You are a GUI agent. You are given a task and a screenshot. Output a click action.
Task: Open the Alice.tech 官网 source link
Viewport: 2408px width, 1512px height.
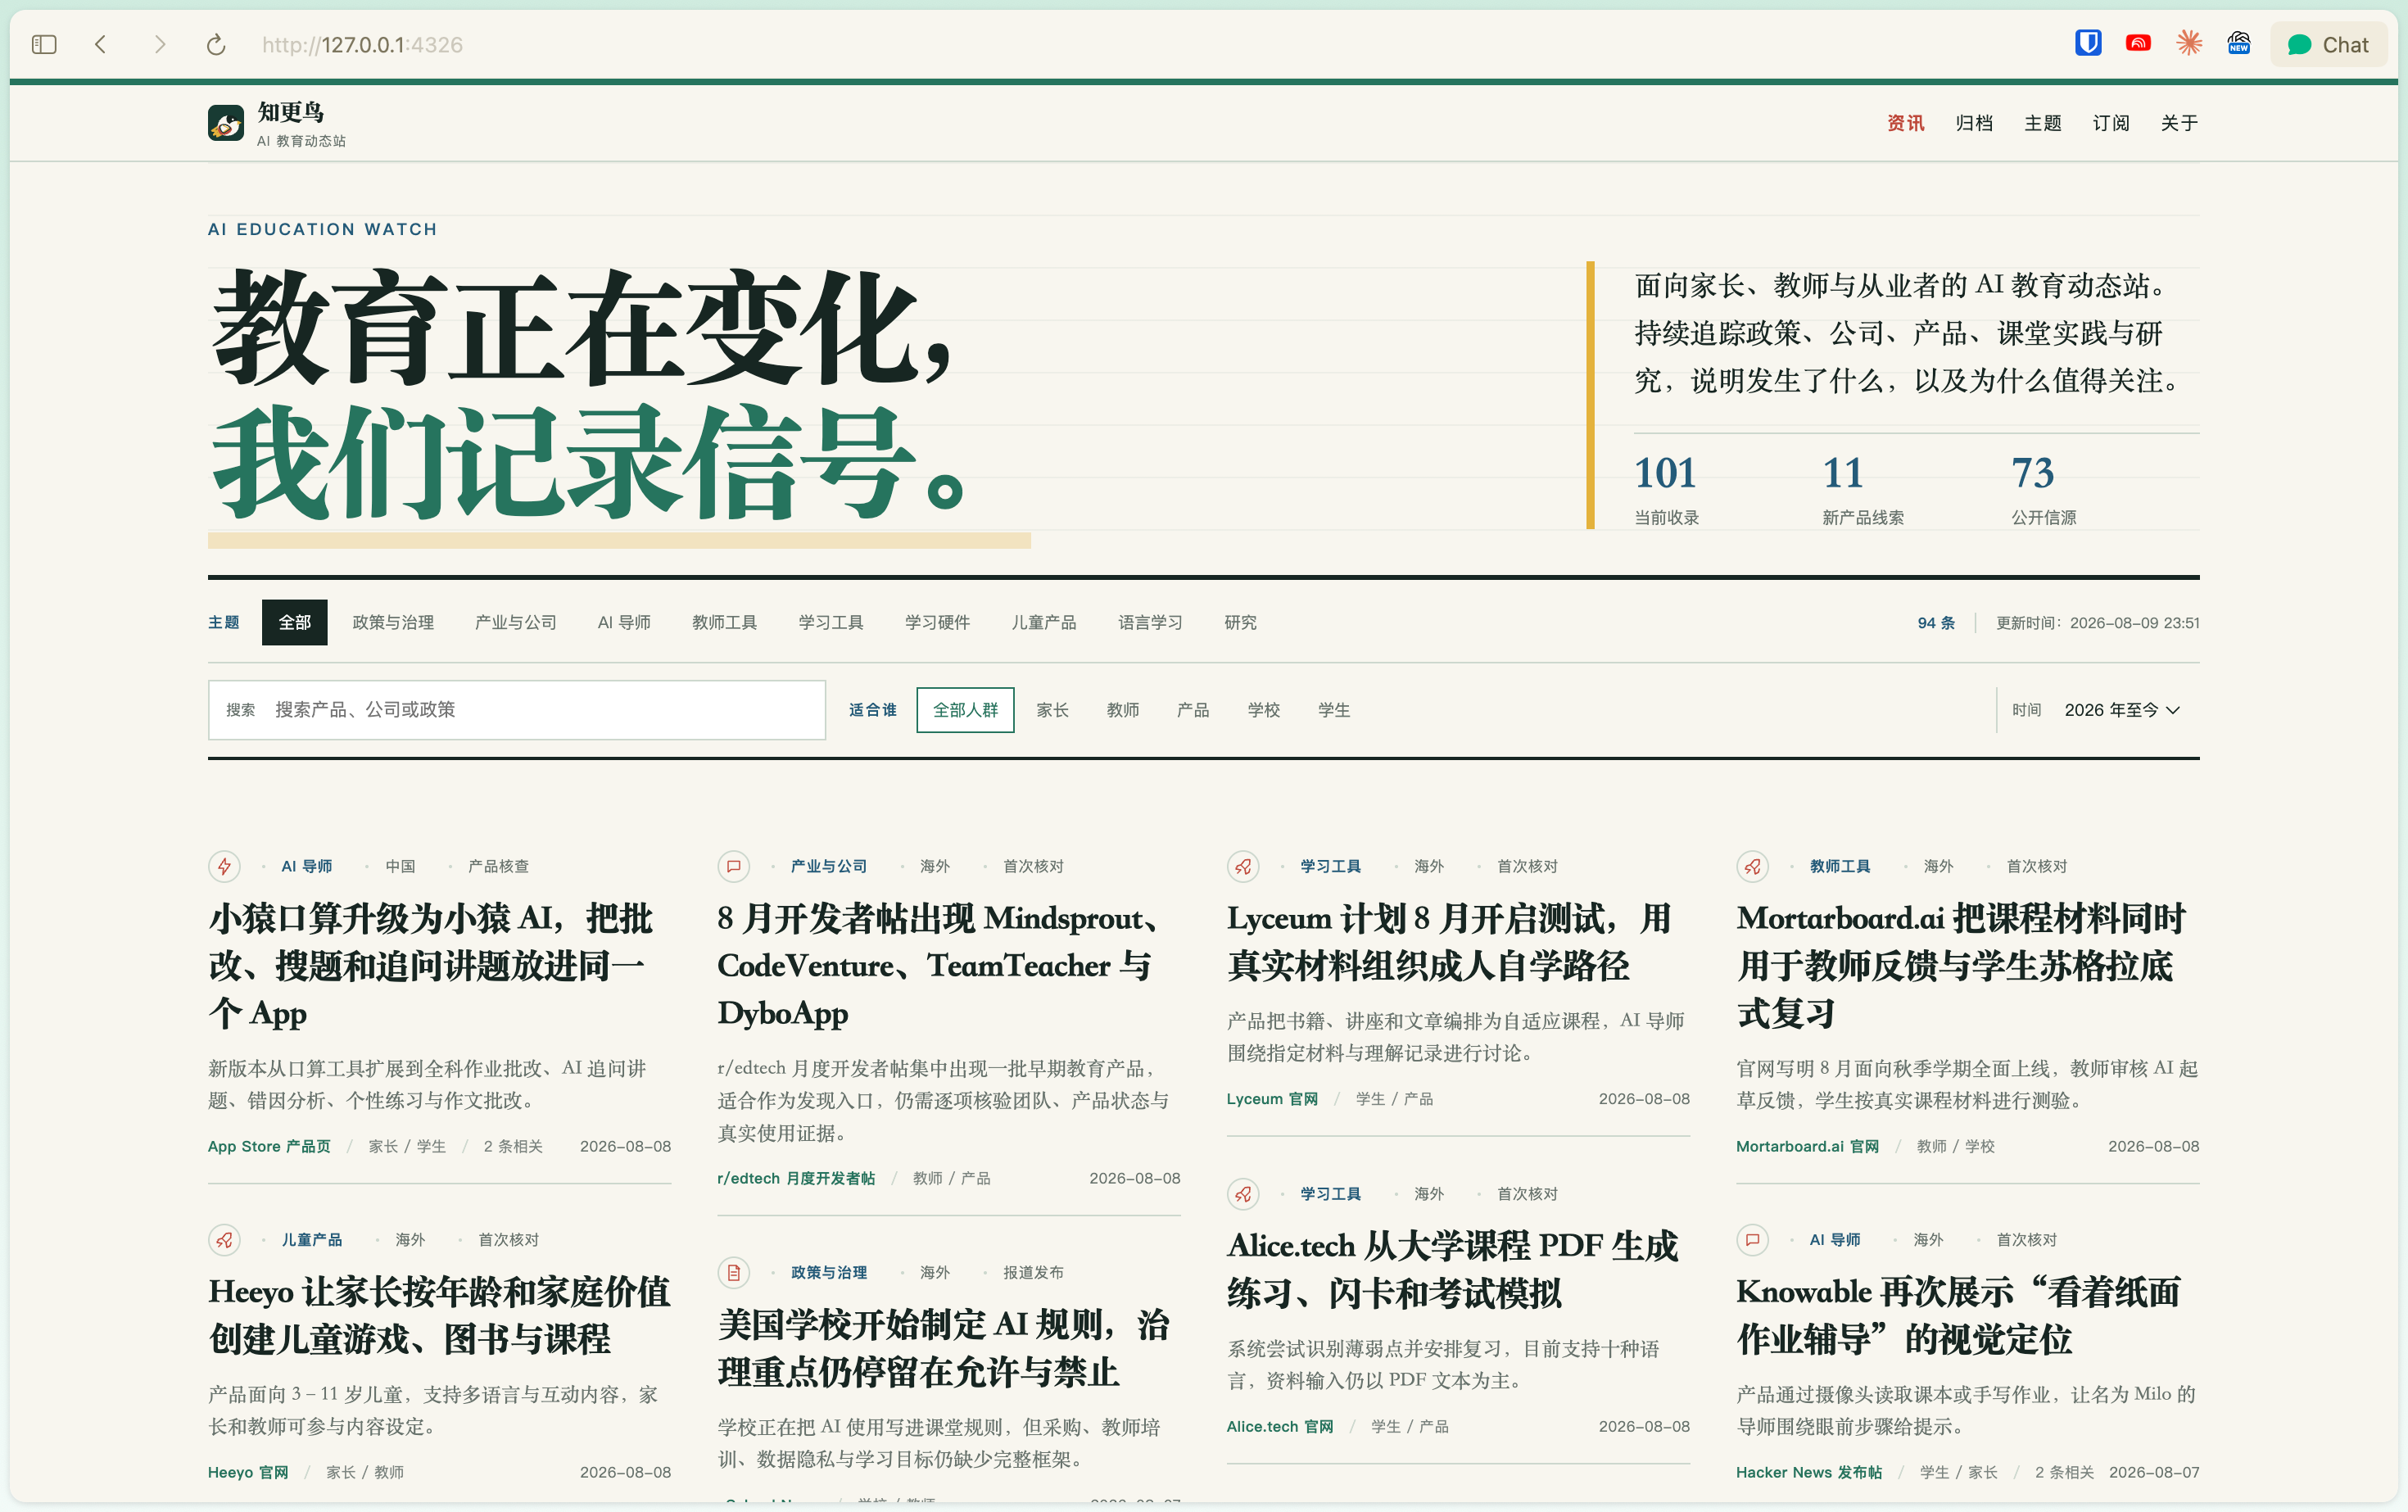point(1280,1426)
